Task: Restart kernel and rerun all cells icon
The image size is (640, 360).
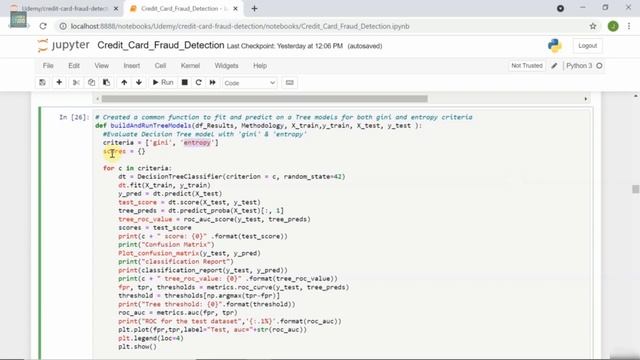Action: tap(213, 82)
